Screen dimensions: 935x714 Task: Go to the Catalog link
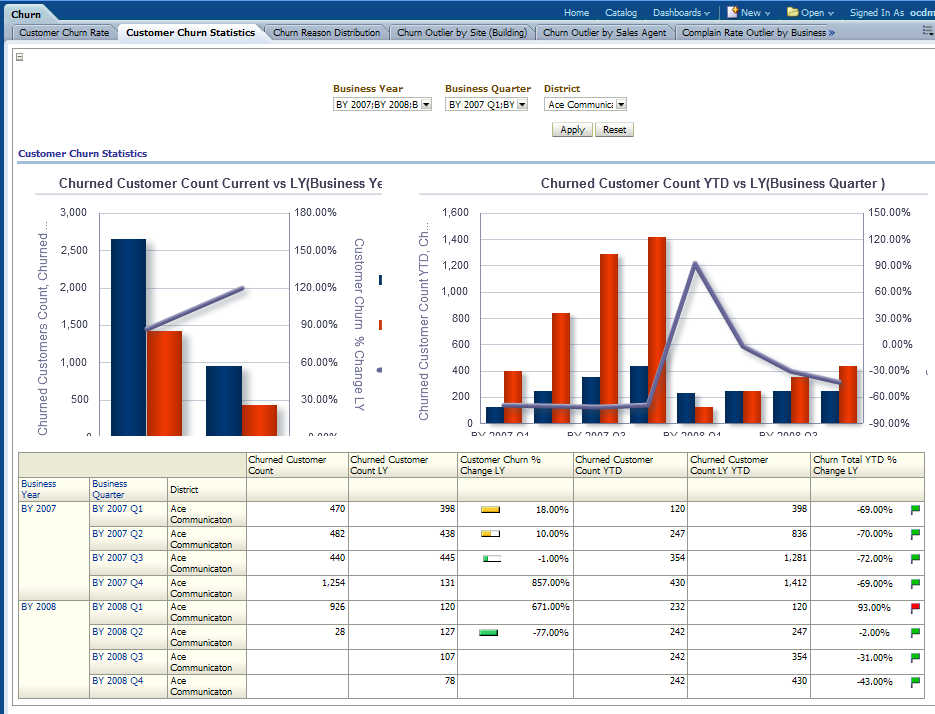point(620,13)
